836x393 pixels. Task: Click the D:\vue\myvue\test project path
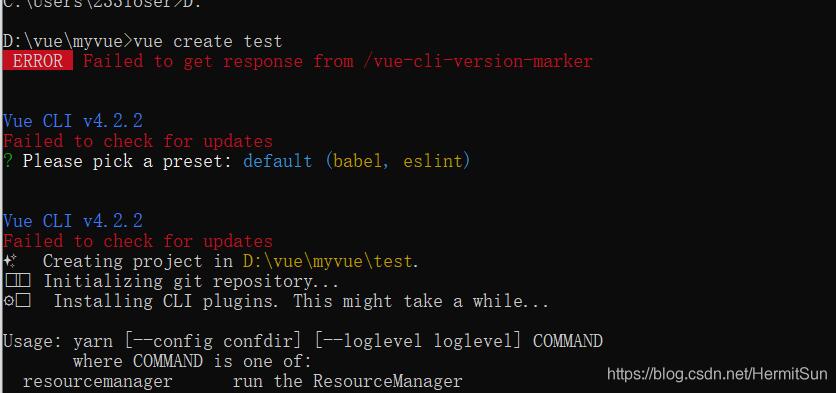click(328, 261)
